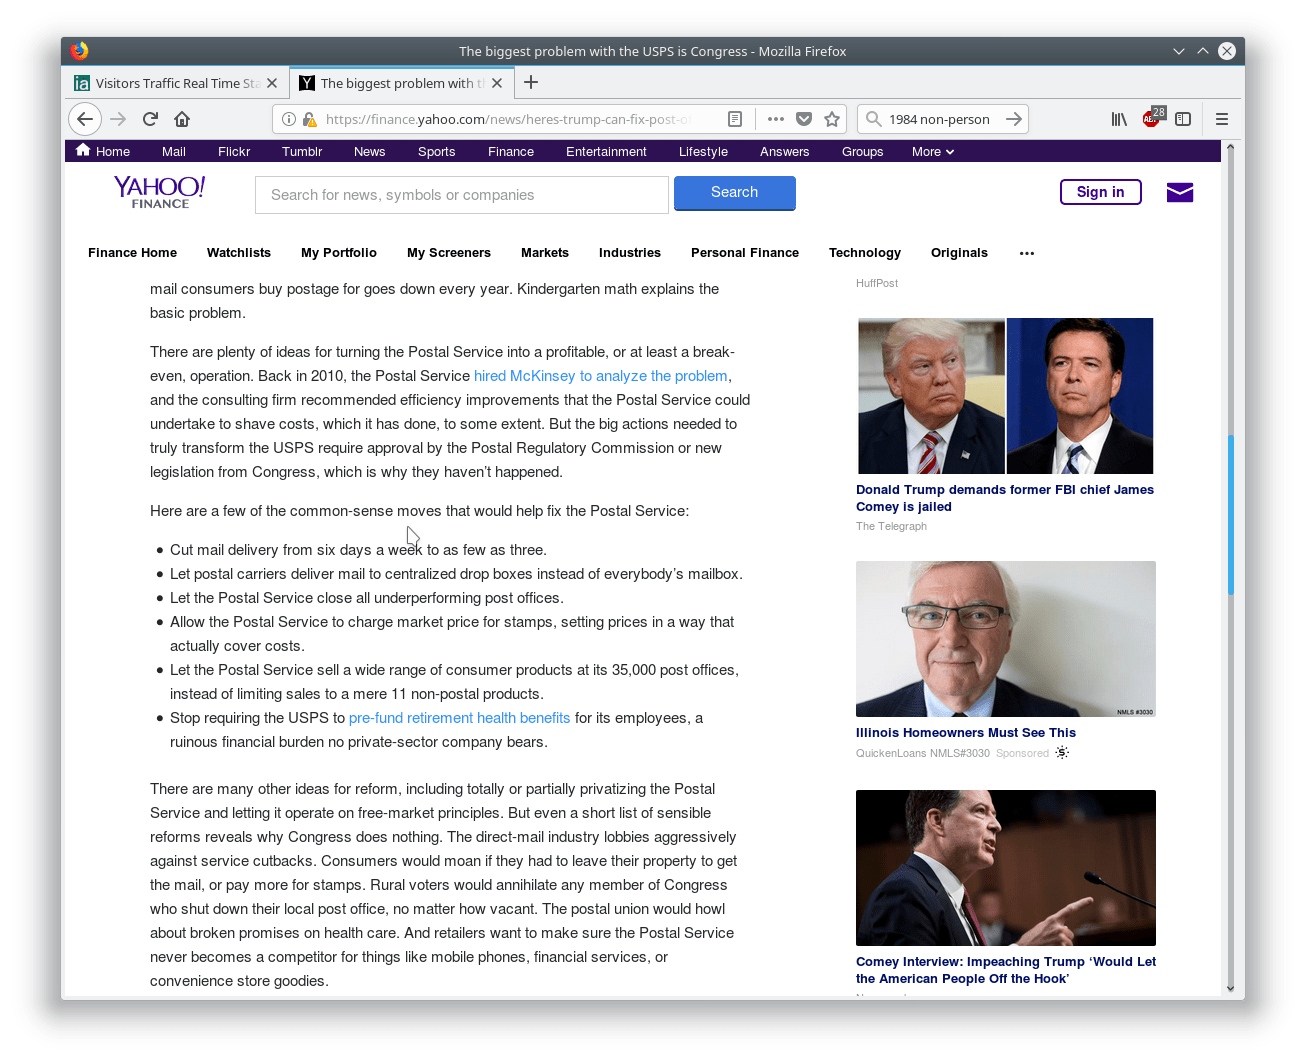Open the pre-fund retirement health benefits link
The image size is (1306, 1061).
pos(459,718)
